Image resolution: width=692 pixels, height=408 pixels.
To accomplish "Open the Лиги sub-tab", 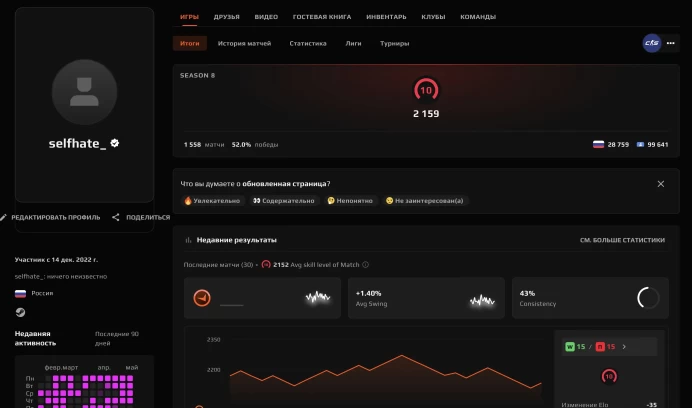I will click(x=353, y=43).
